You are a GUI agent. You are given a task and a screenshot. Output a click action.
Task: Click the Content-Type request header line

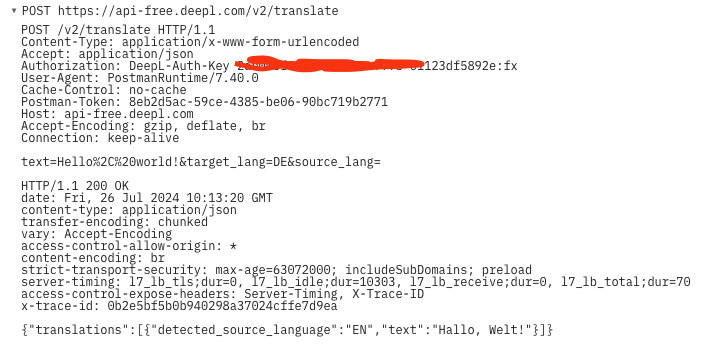click(190, 42)
